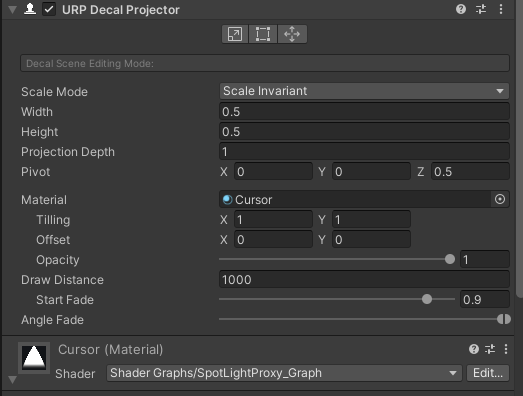Screen dimensions: 523x396
Task: Click the Pivot X field
Action: click(273, 171)
